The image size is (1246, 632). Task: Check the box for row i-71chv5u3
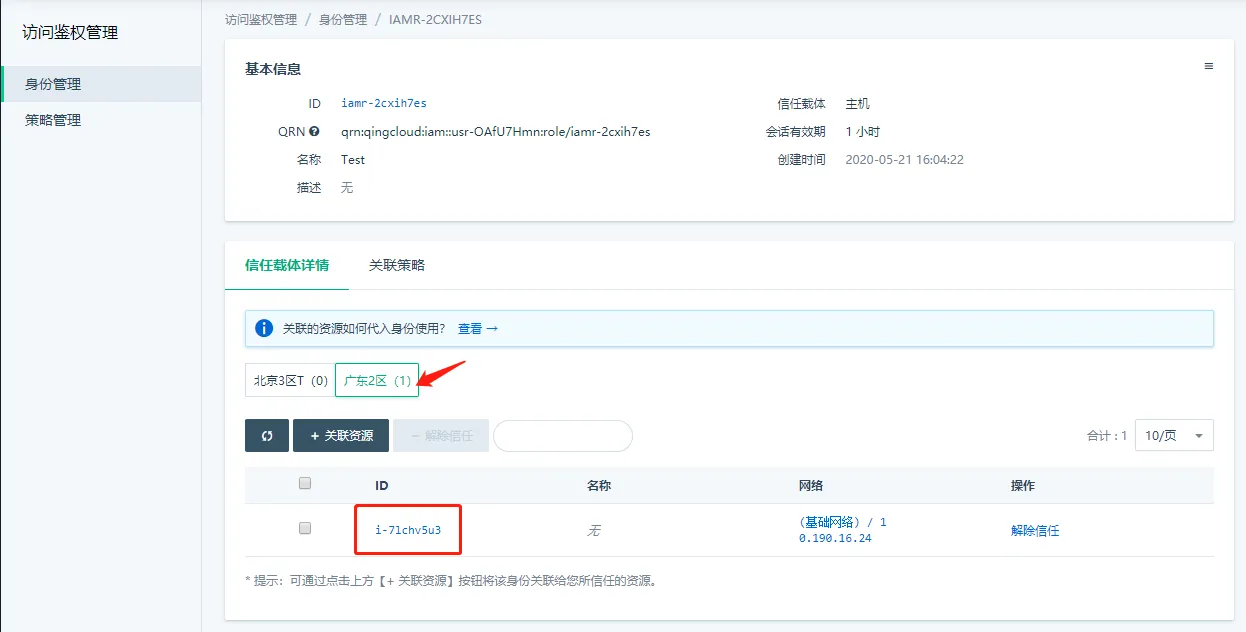305,528
